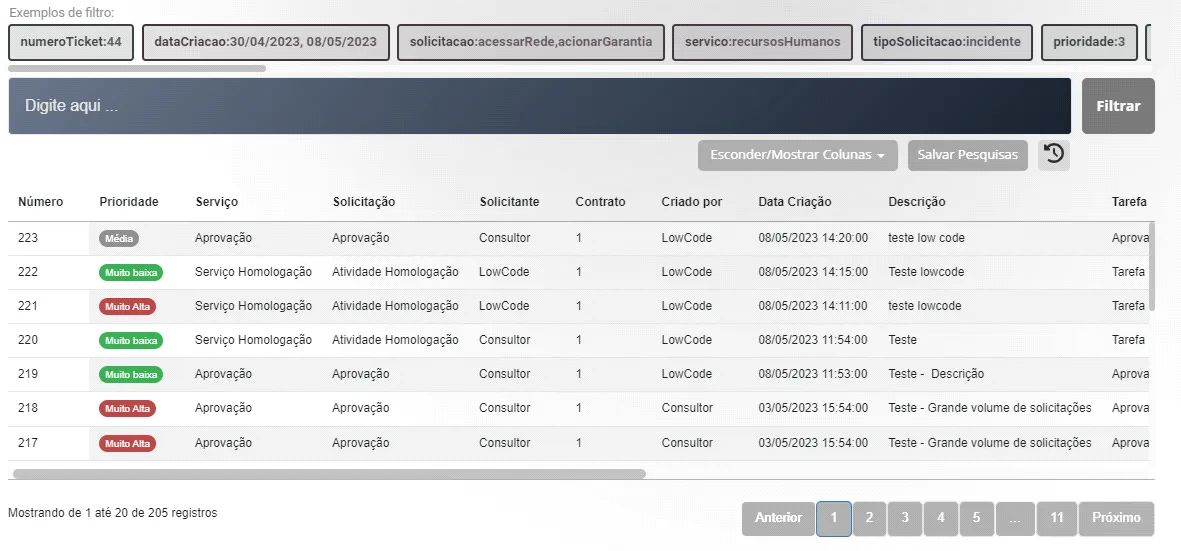Click the Muito Alta badge of ticket 221

(x=127, y=306)
